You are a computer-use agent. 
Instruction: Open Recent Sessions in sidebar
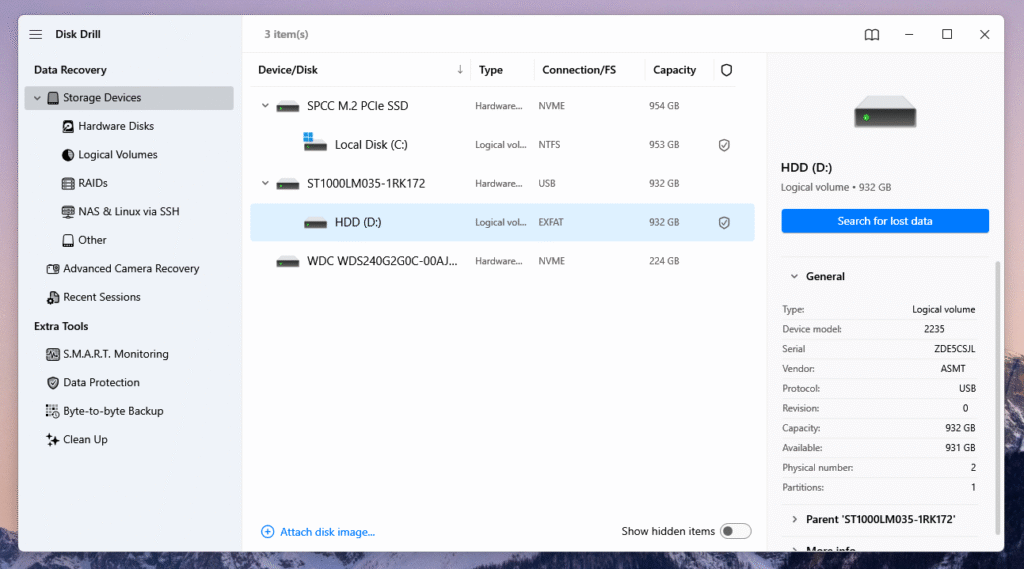101,297
